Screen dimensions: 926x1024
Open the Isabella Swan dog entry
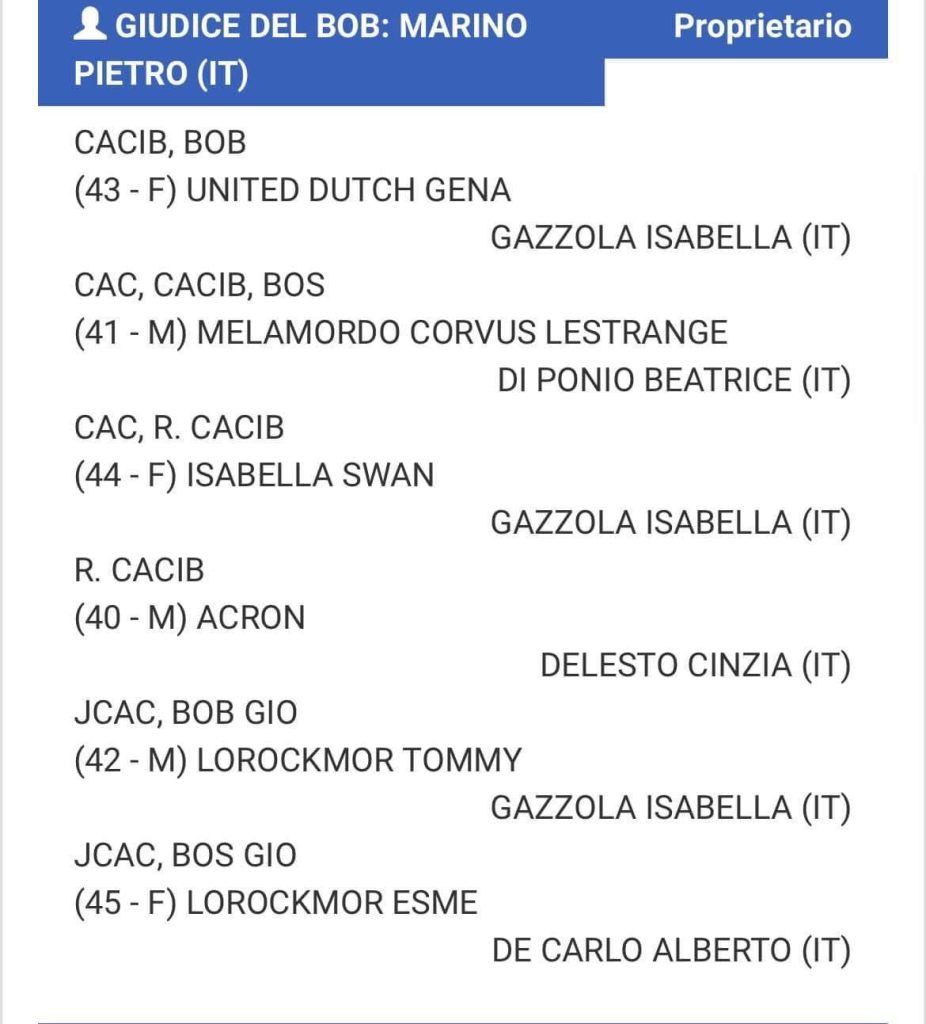click(x=254, y=476)
